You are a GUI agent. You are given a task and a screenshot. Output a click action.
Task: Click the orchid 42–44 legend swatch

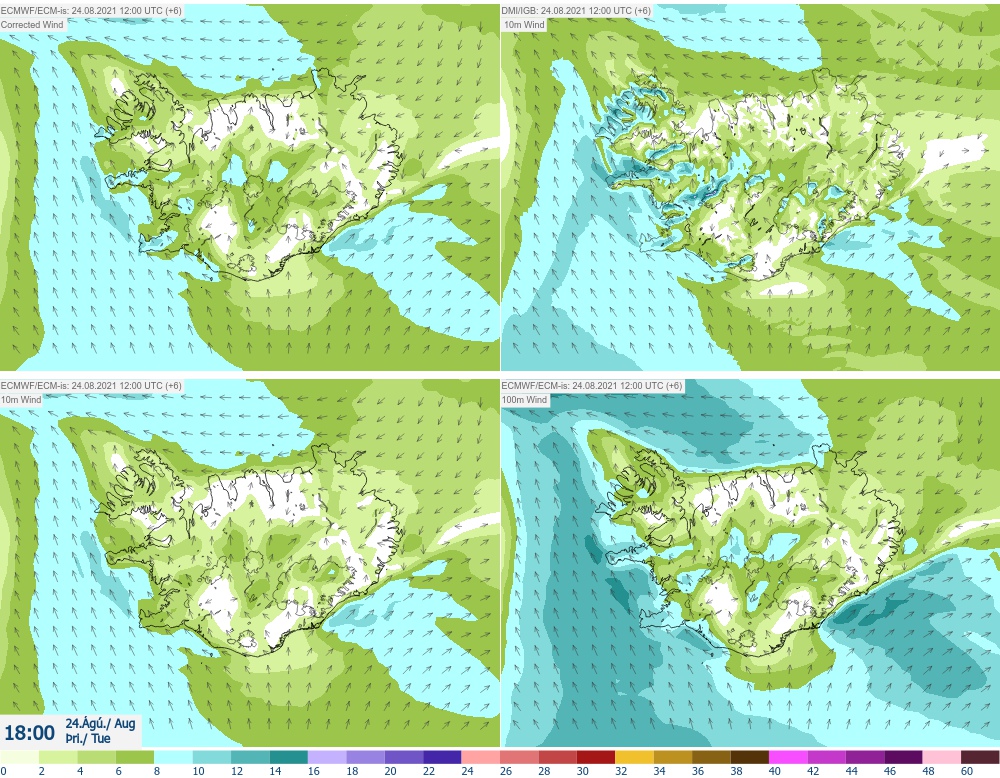(827, 757)
